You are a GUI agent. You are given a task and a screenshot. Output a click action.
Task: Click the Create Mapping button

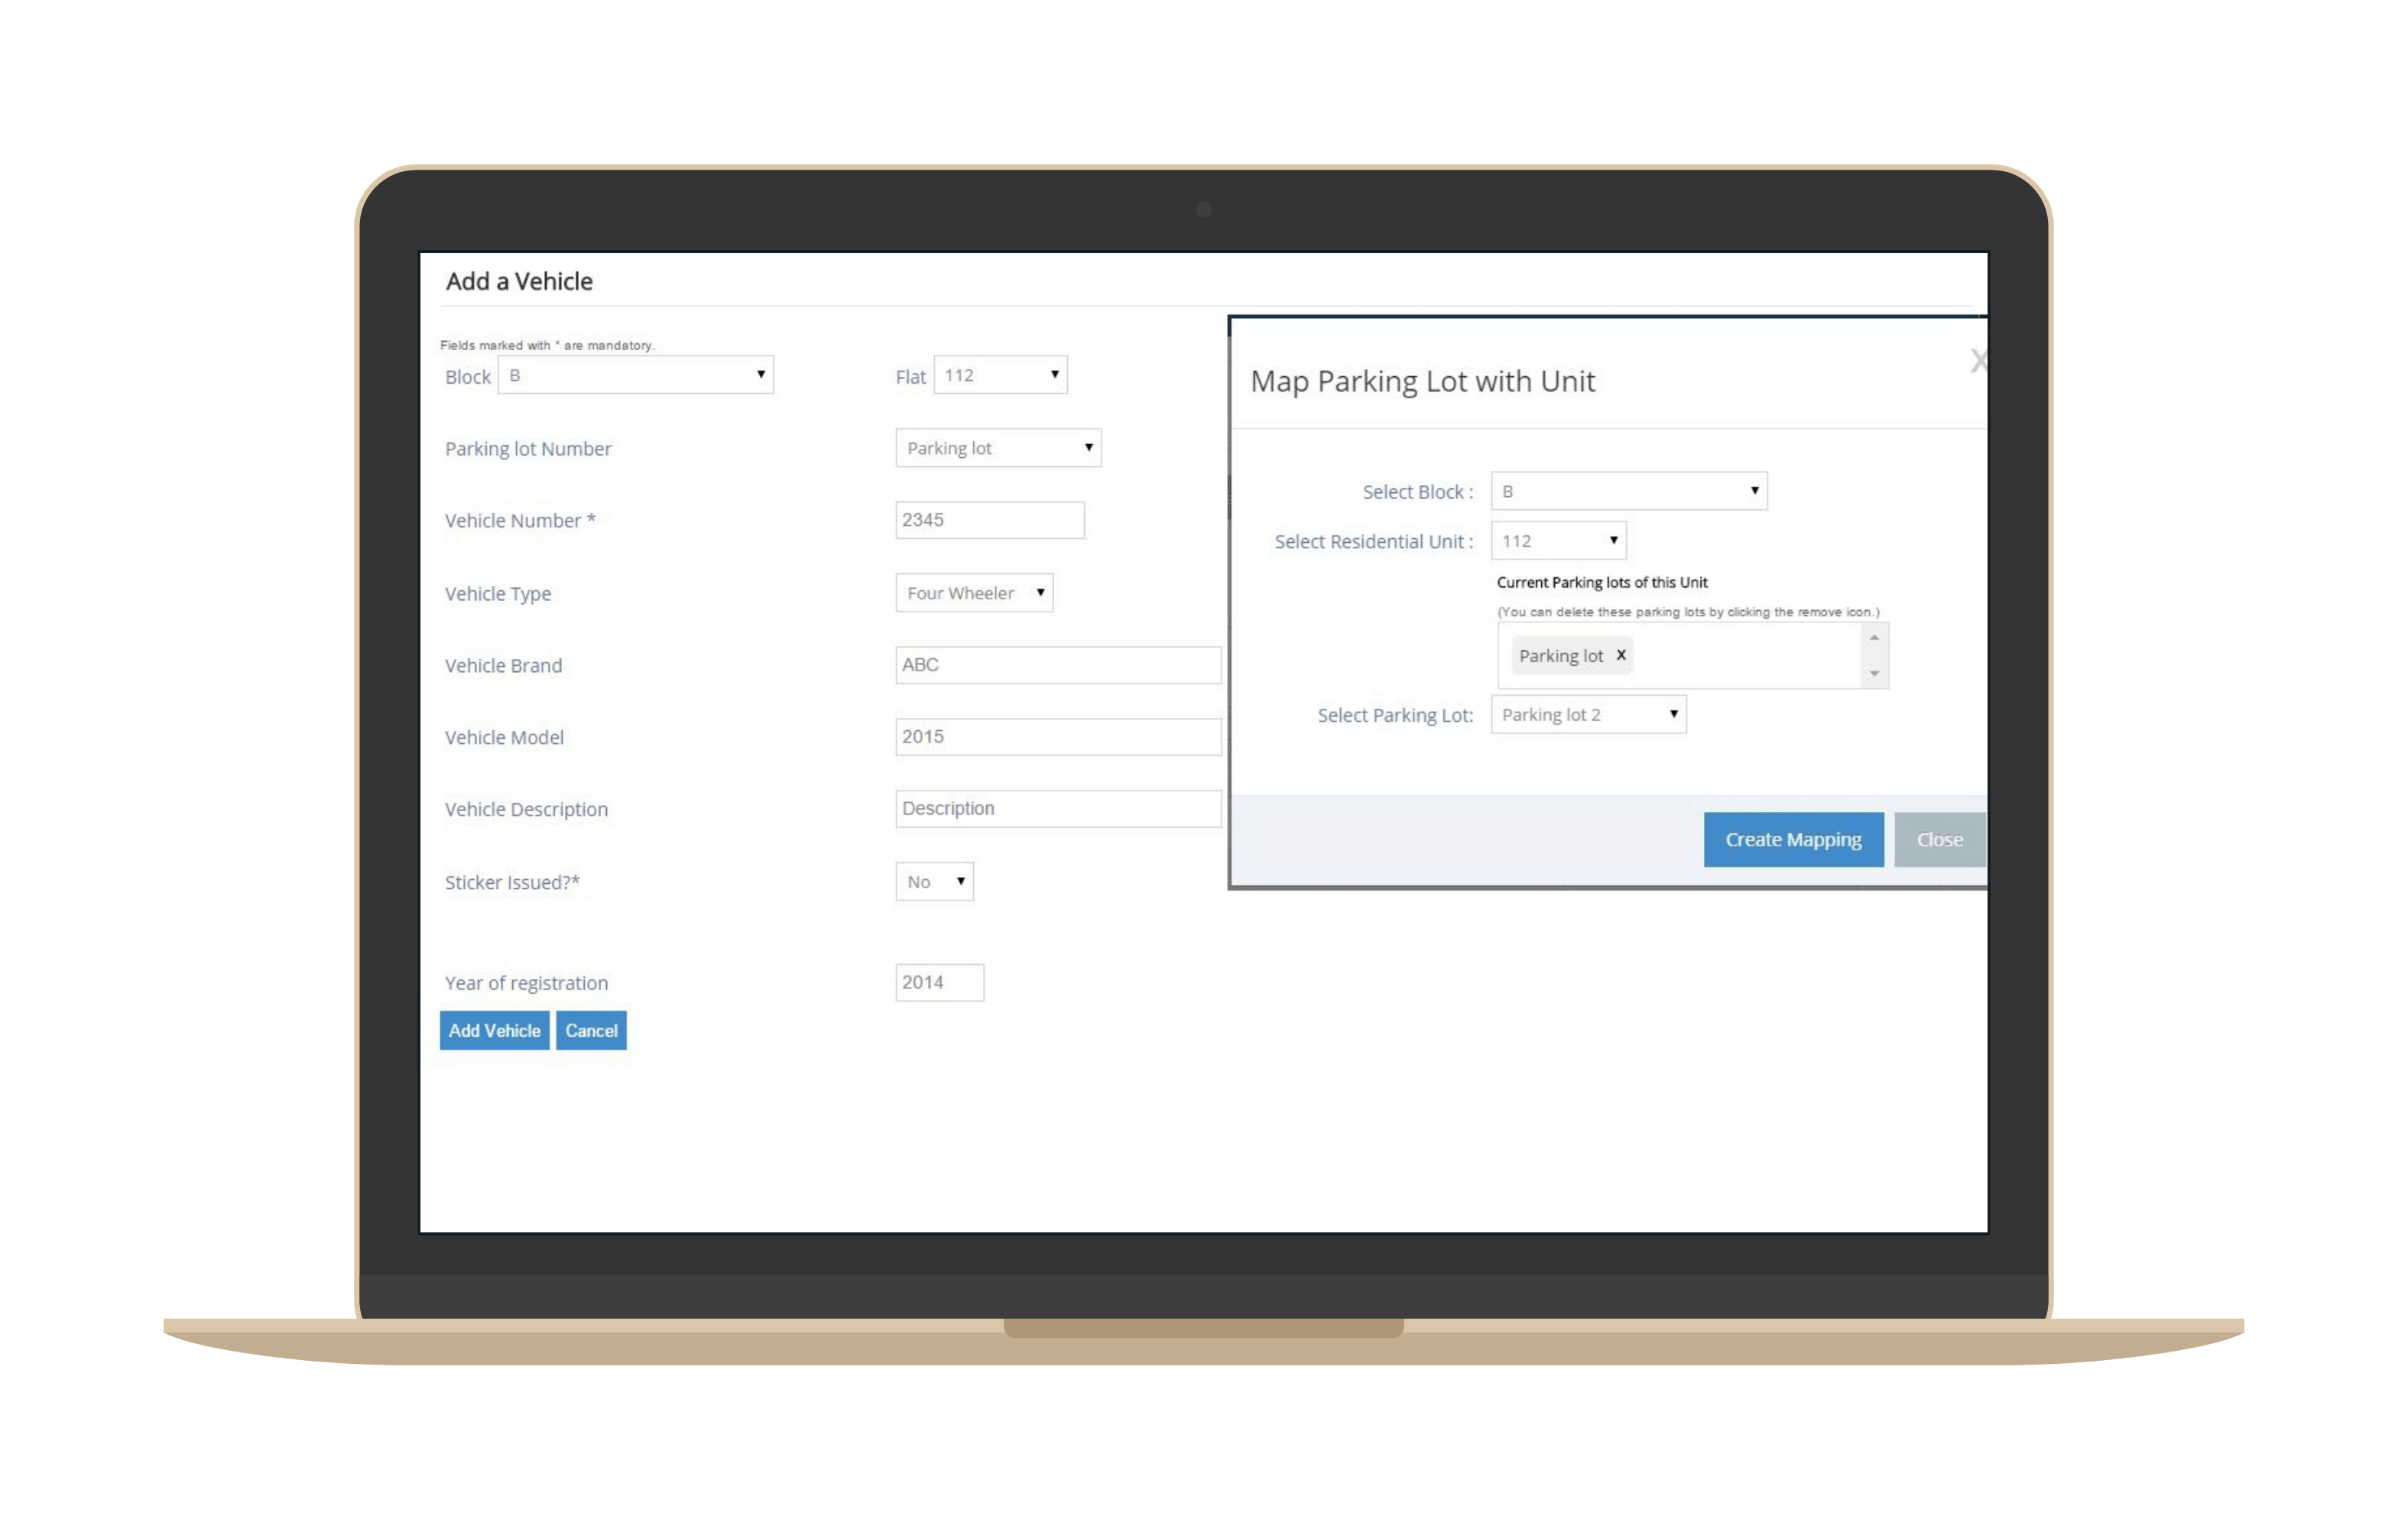tap(1793, 840)
